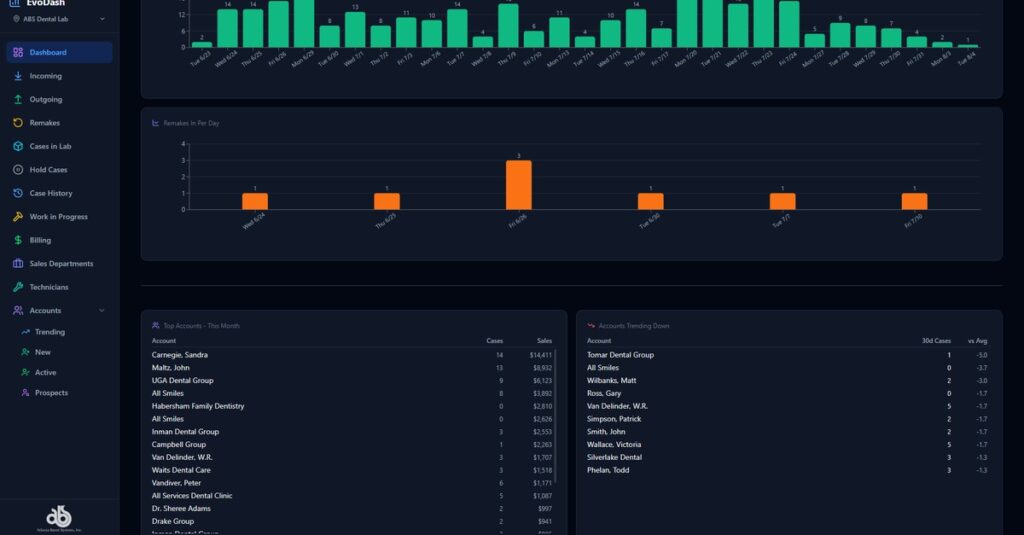
Task: Click the Sales column header in Top Accounts
Action: pyautogui.click(x=544, y=340)
